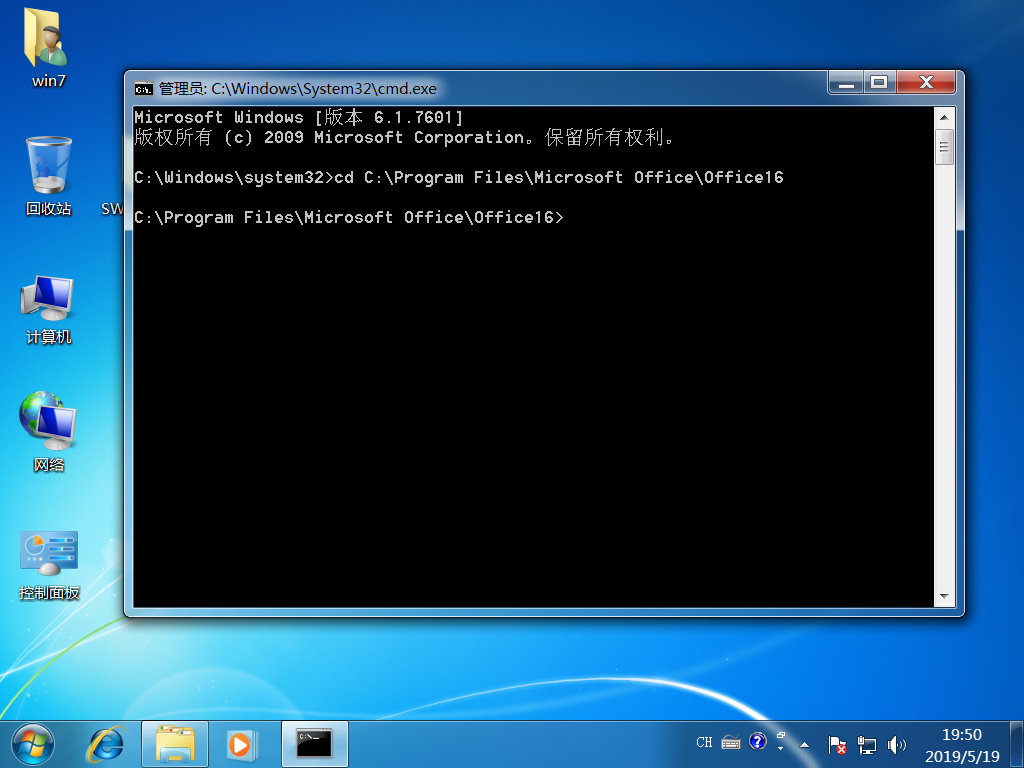Click the cmd scrollbar thumb
The image size is (1024, 768).
coord(944,147)
